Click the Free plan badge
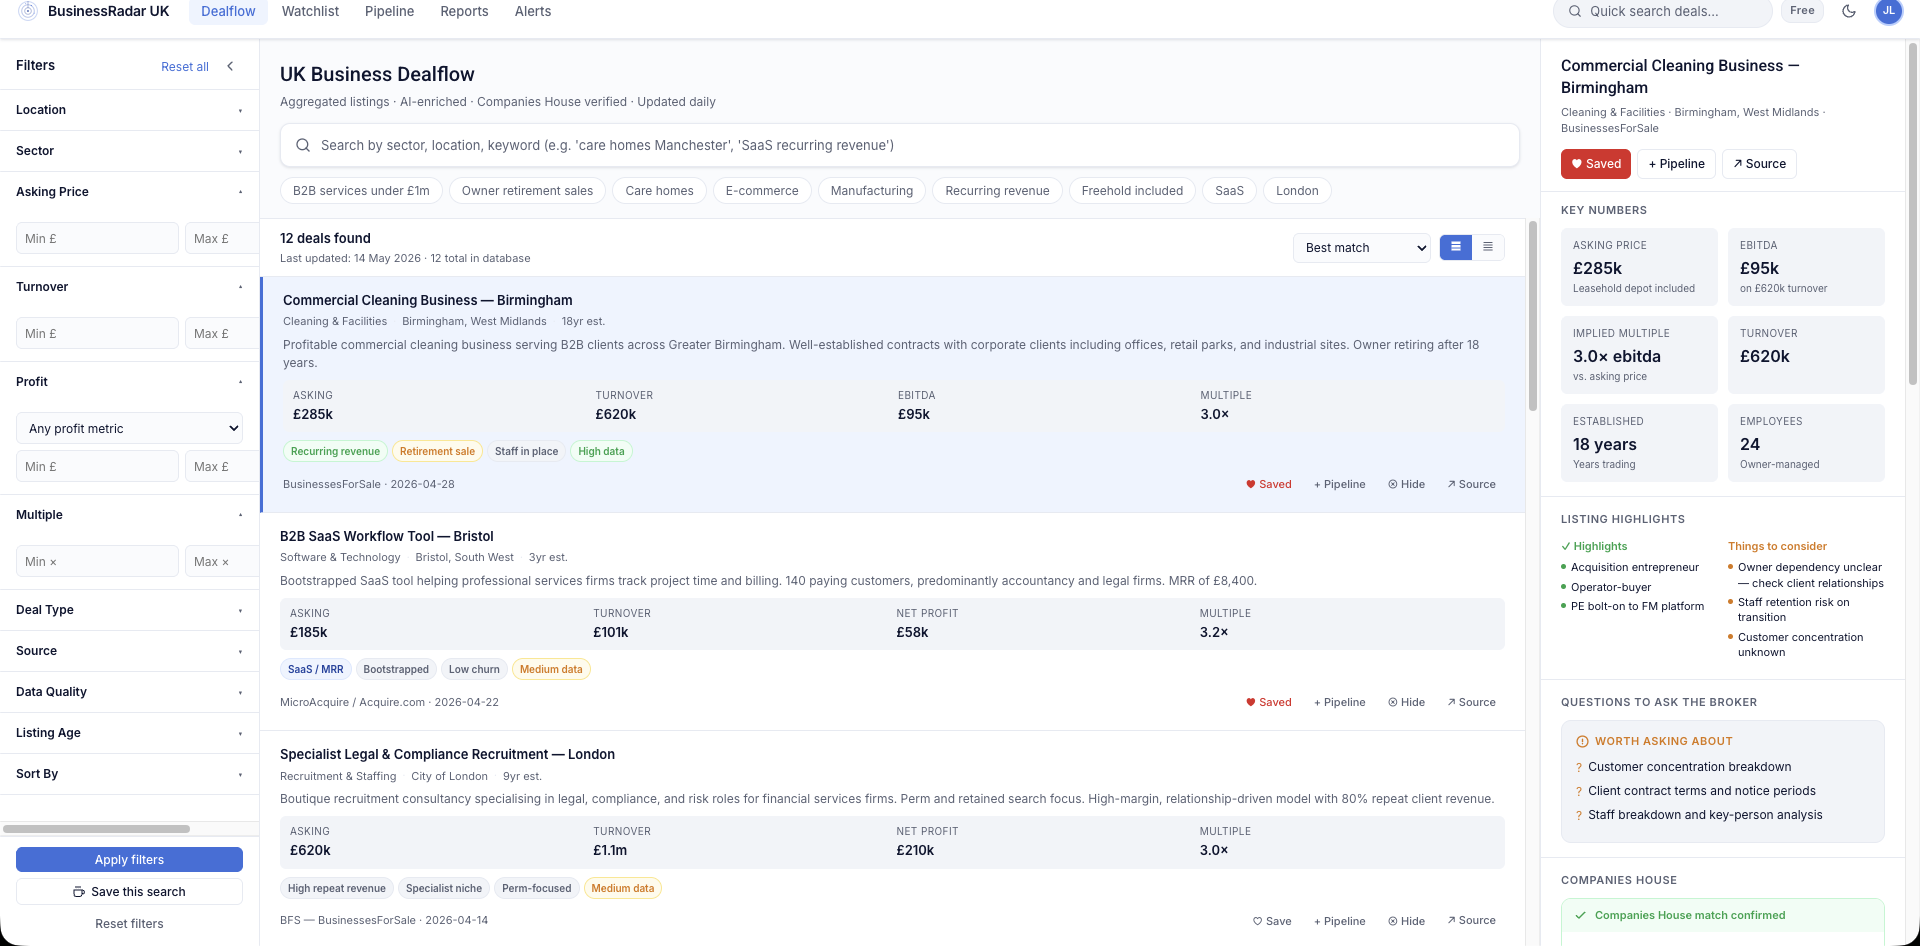The width and height of the screenshot is (1920, 946). (1802, 11)
